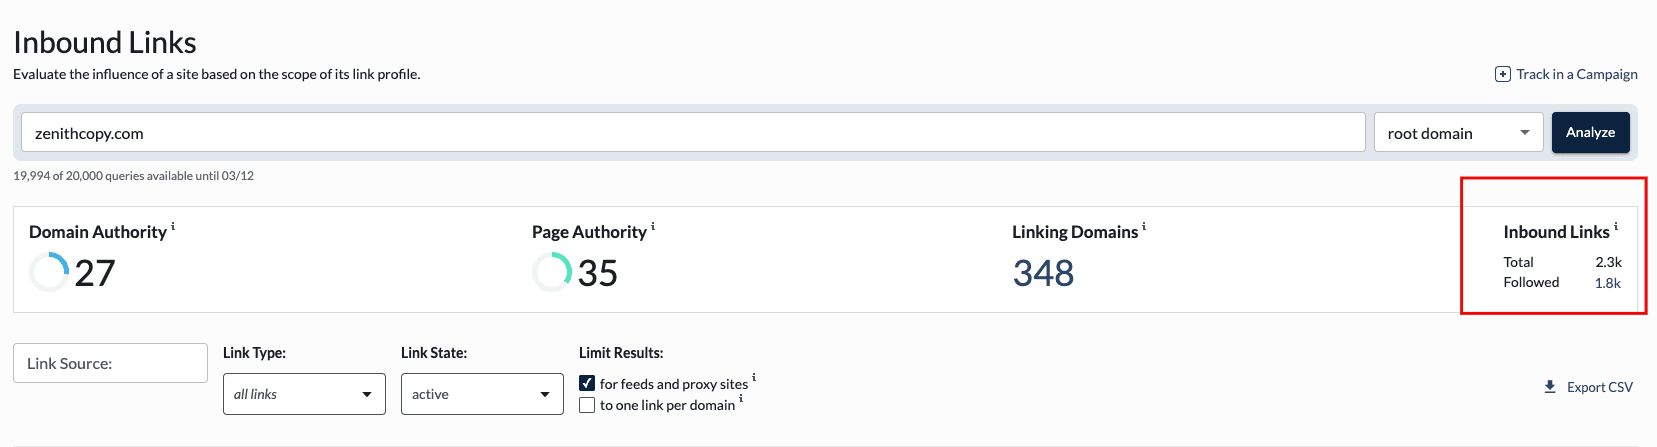Open Domain Authority info tooltip icon

click(173, 227)
